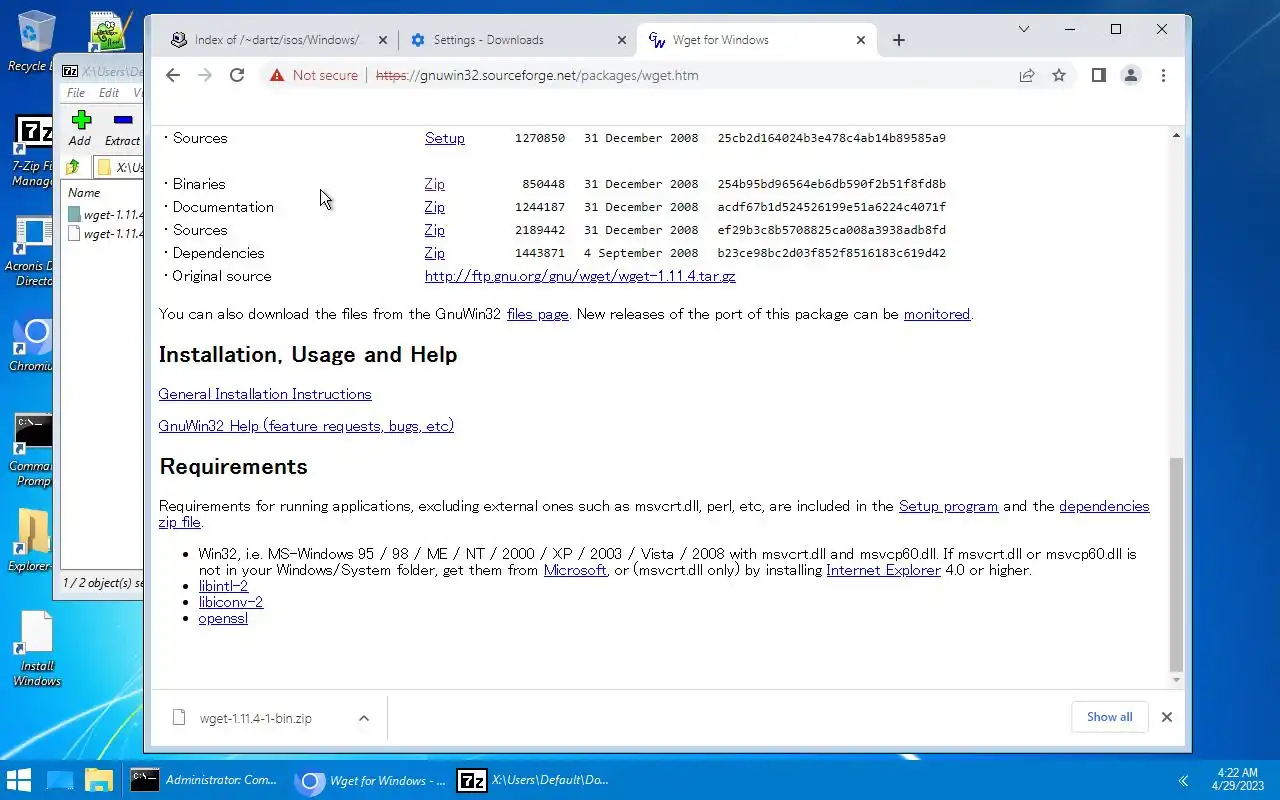Screen dimensions: 1280x800
Task: Open the taskbar clock showing 4:22 AM
Action: (x=1237, y=779)
